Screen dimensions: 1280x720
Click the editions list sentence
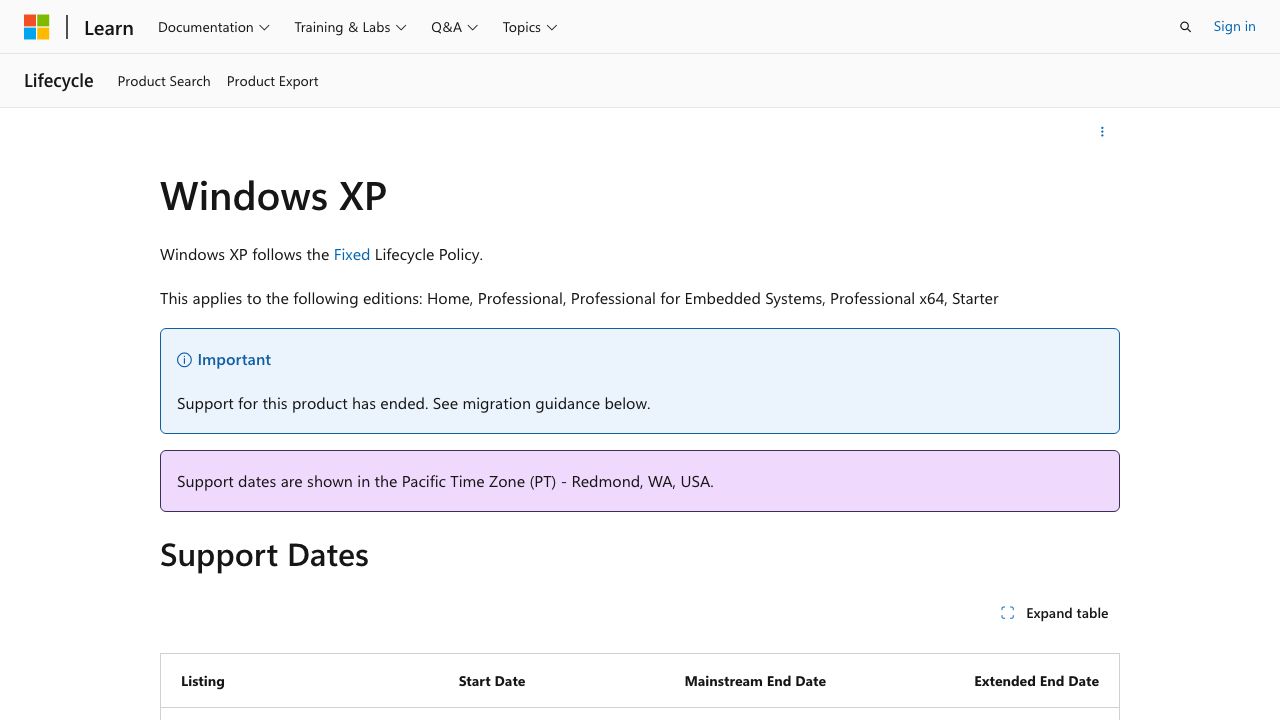[x=579, y=298]
